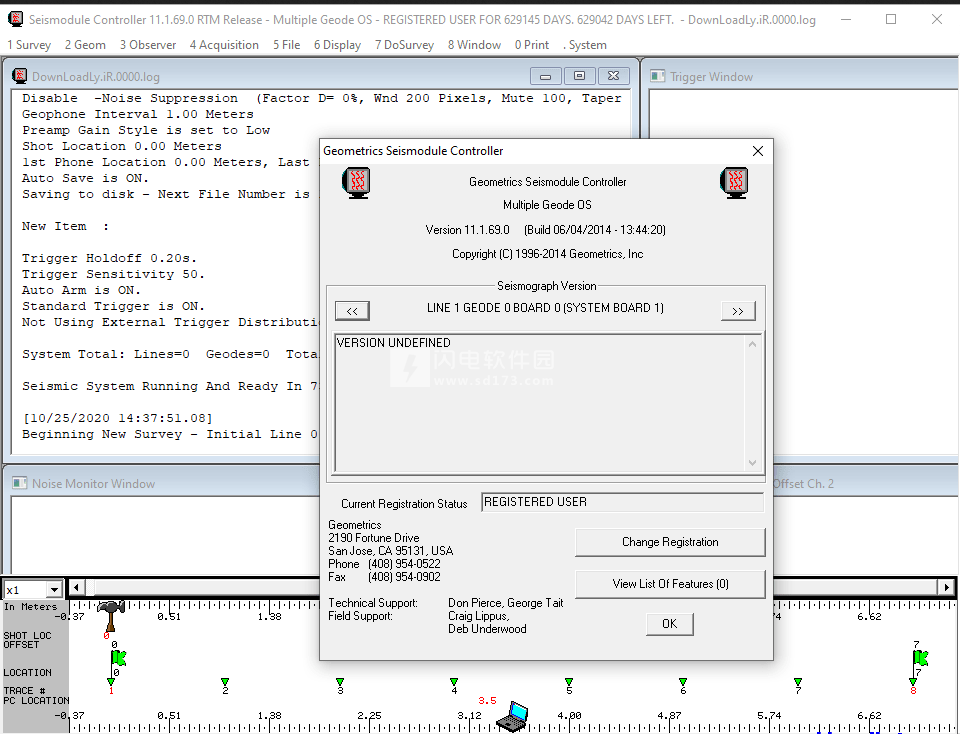Select trace 4 geophone marker
960x734 pixels.
click(x=454, y=681)
